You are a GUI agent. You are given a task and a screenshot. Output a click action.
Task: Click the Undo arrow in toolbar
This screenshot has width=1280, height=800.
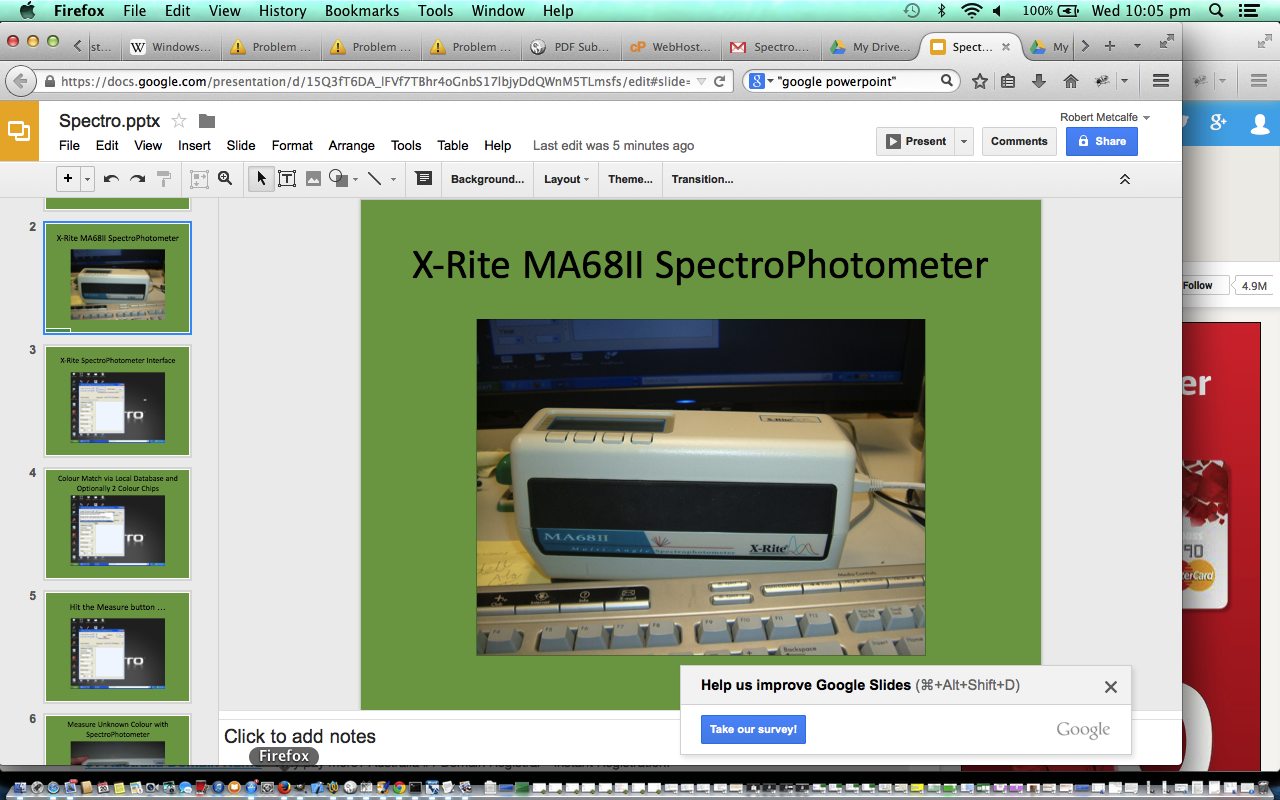pyautogui.click(x=111, y=179)
